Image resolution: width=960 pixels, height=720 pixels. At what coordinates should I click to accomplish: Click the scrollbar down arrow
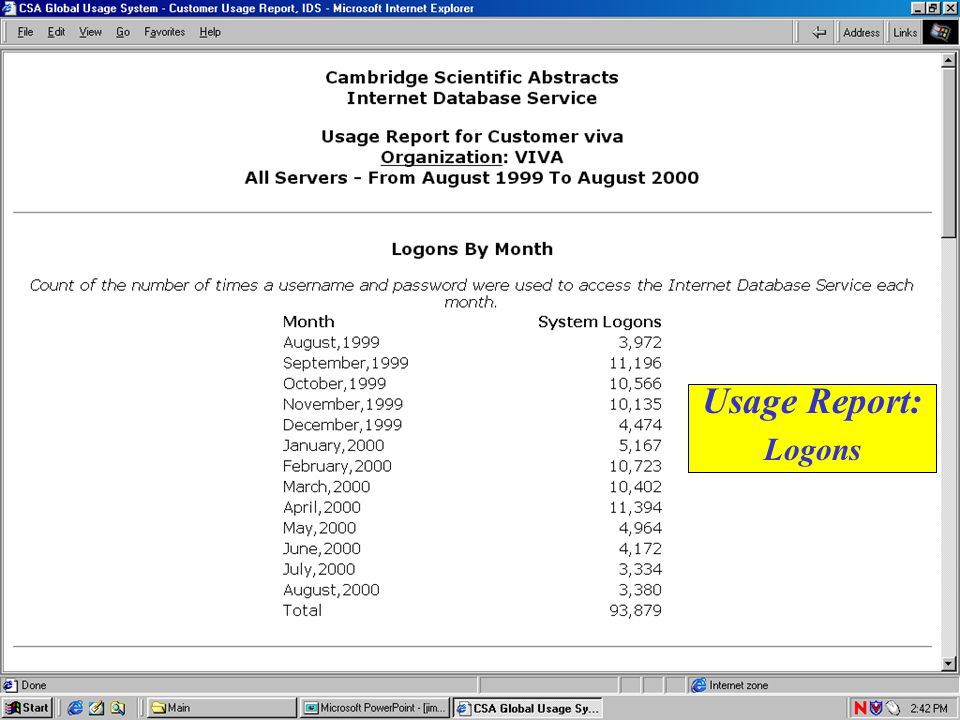point(948,663)
